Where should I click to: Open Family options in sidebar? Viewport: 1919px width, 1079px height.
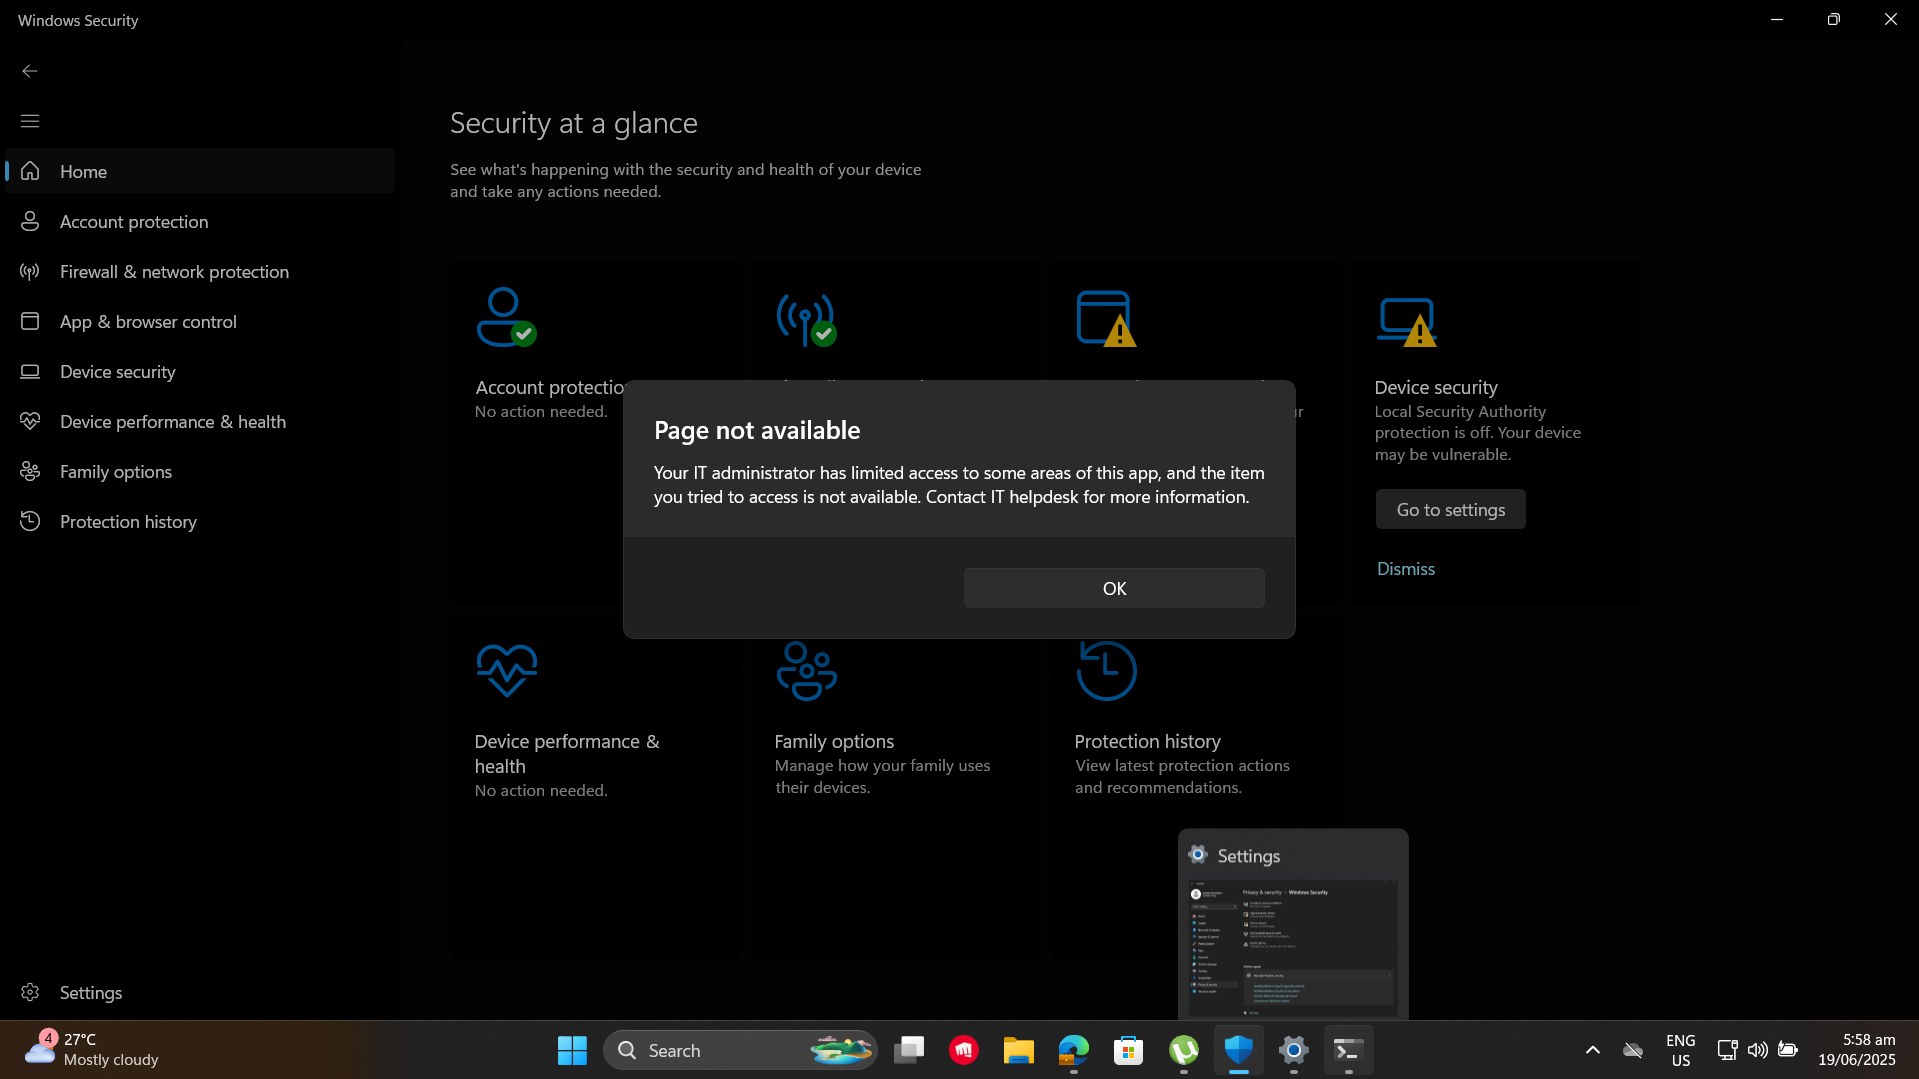(x=200, y=471)
